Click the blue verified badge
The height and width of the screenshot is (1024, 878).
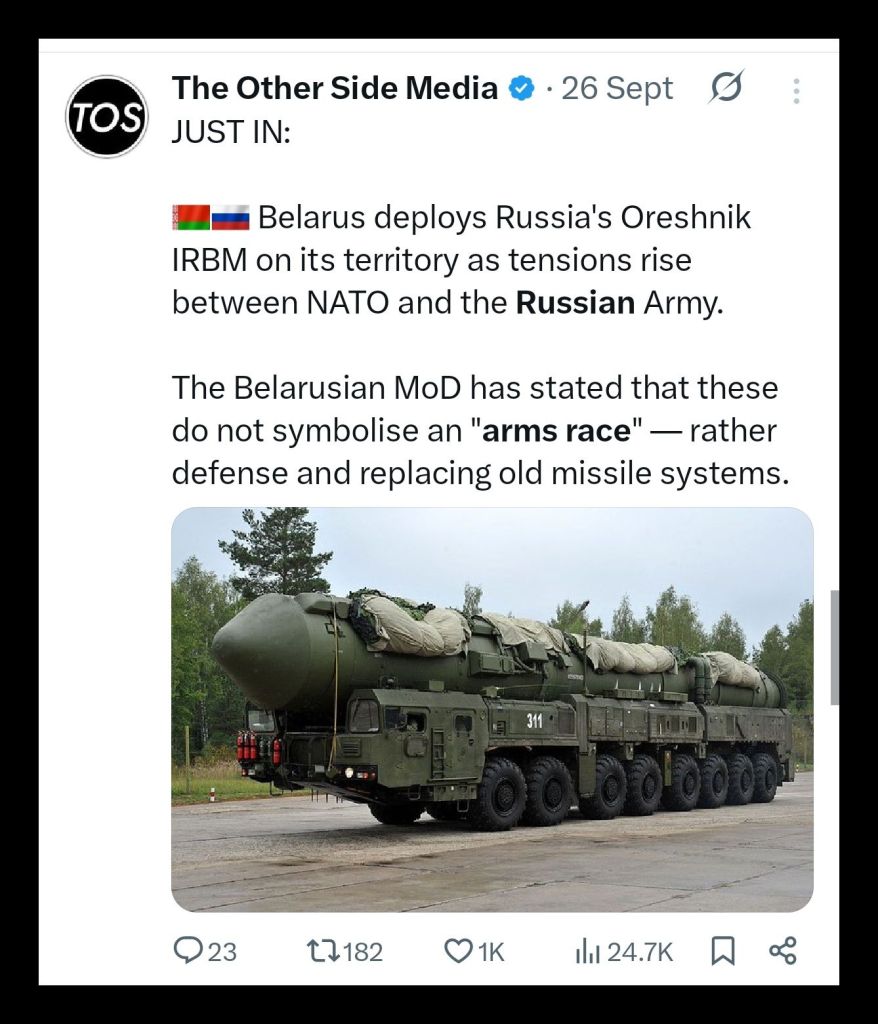coord(522,89)
